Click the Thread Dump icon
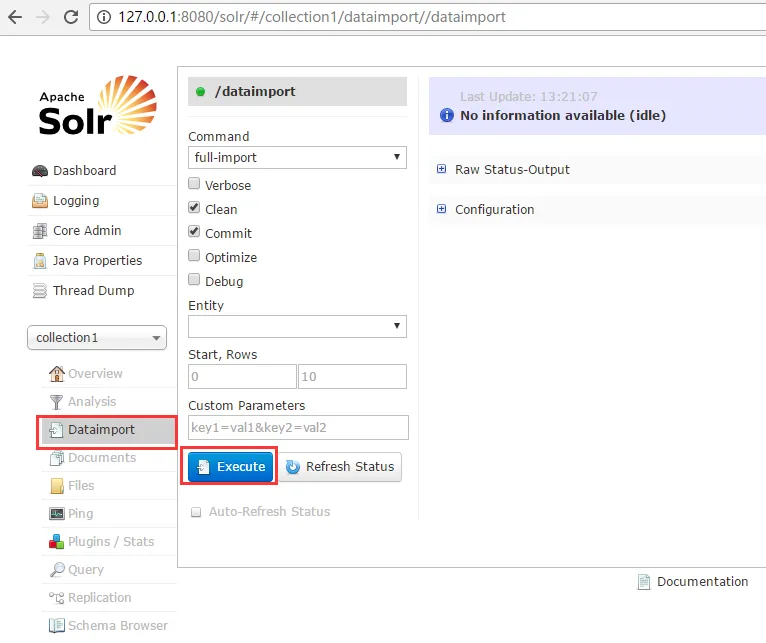766x643 pixels. click(x=40, y=291)
